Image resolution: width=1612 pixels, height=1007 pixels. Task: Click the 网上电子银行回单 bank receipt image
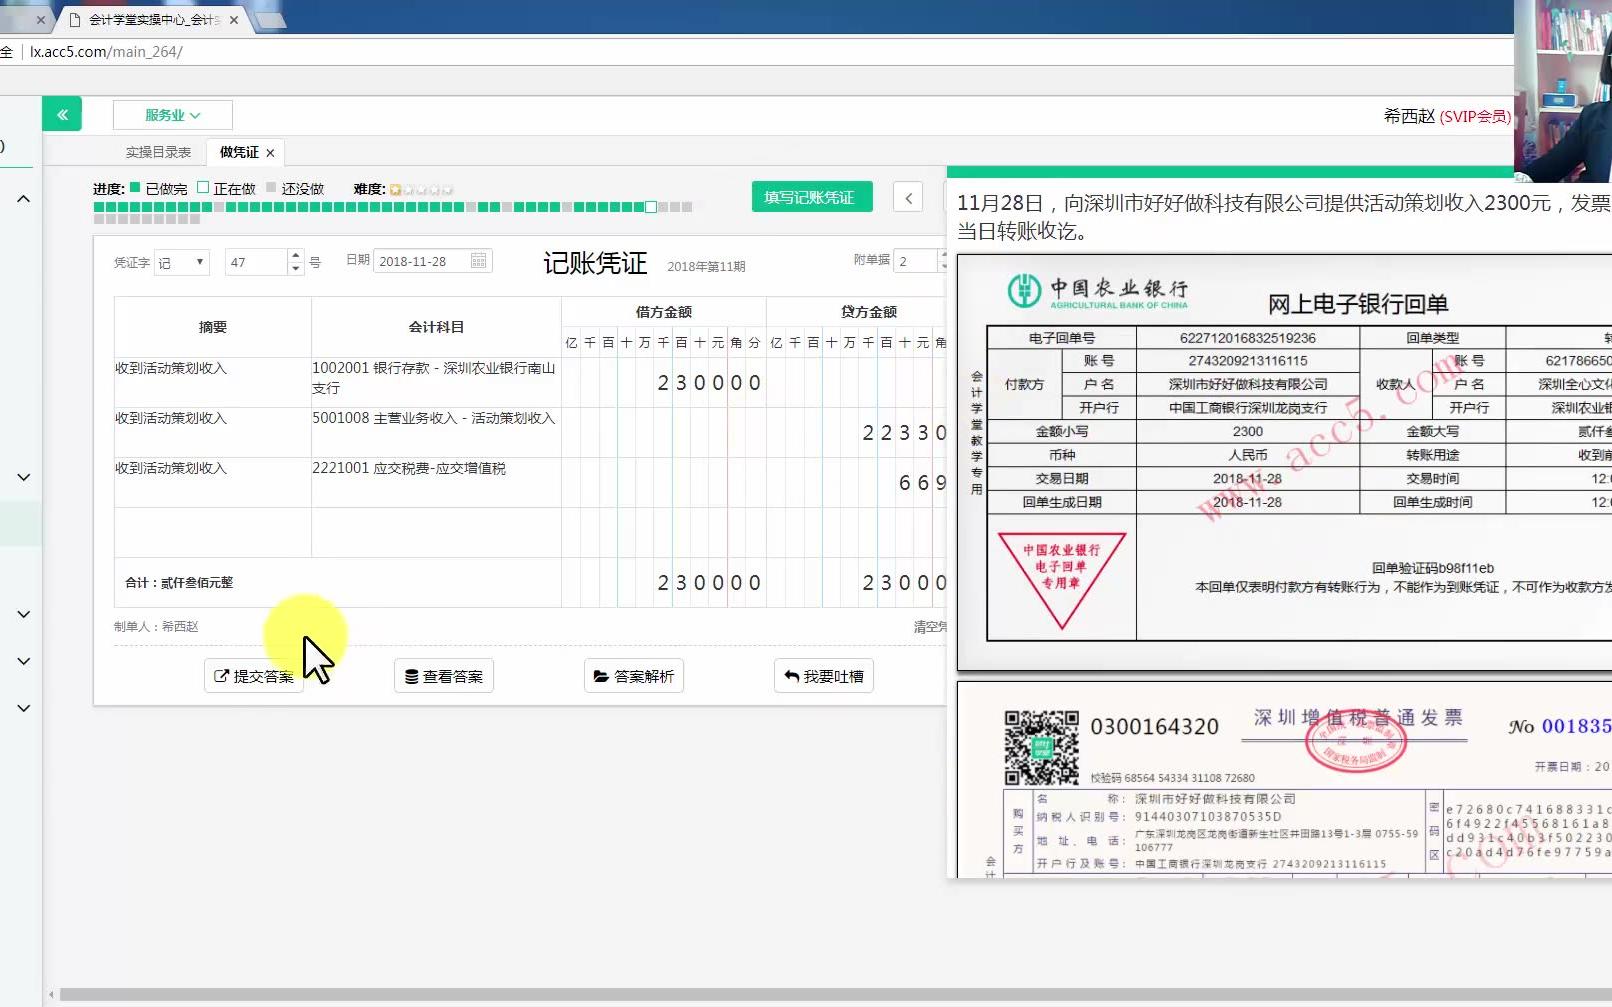click(1285, 462)
